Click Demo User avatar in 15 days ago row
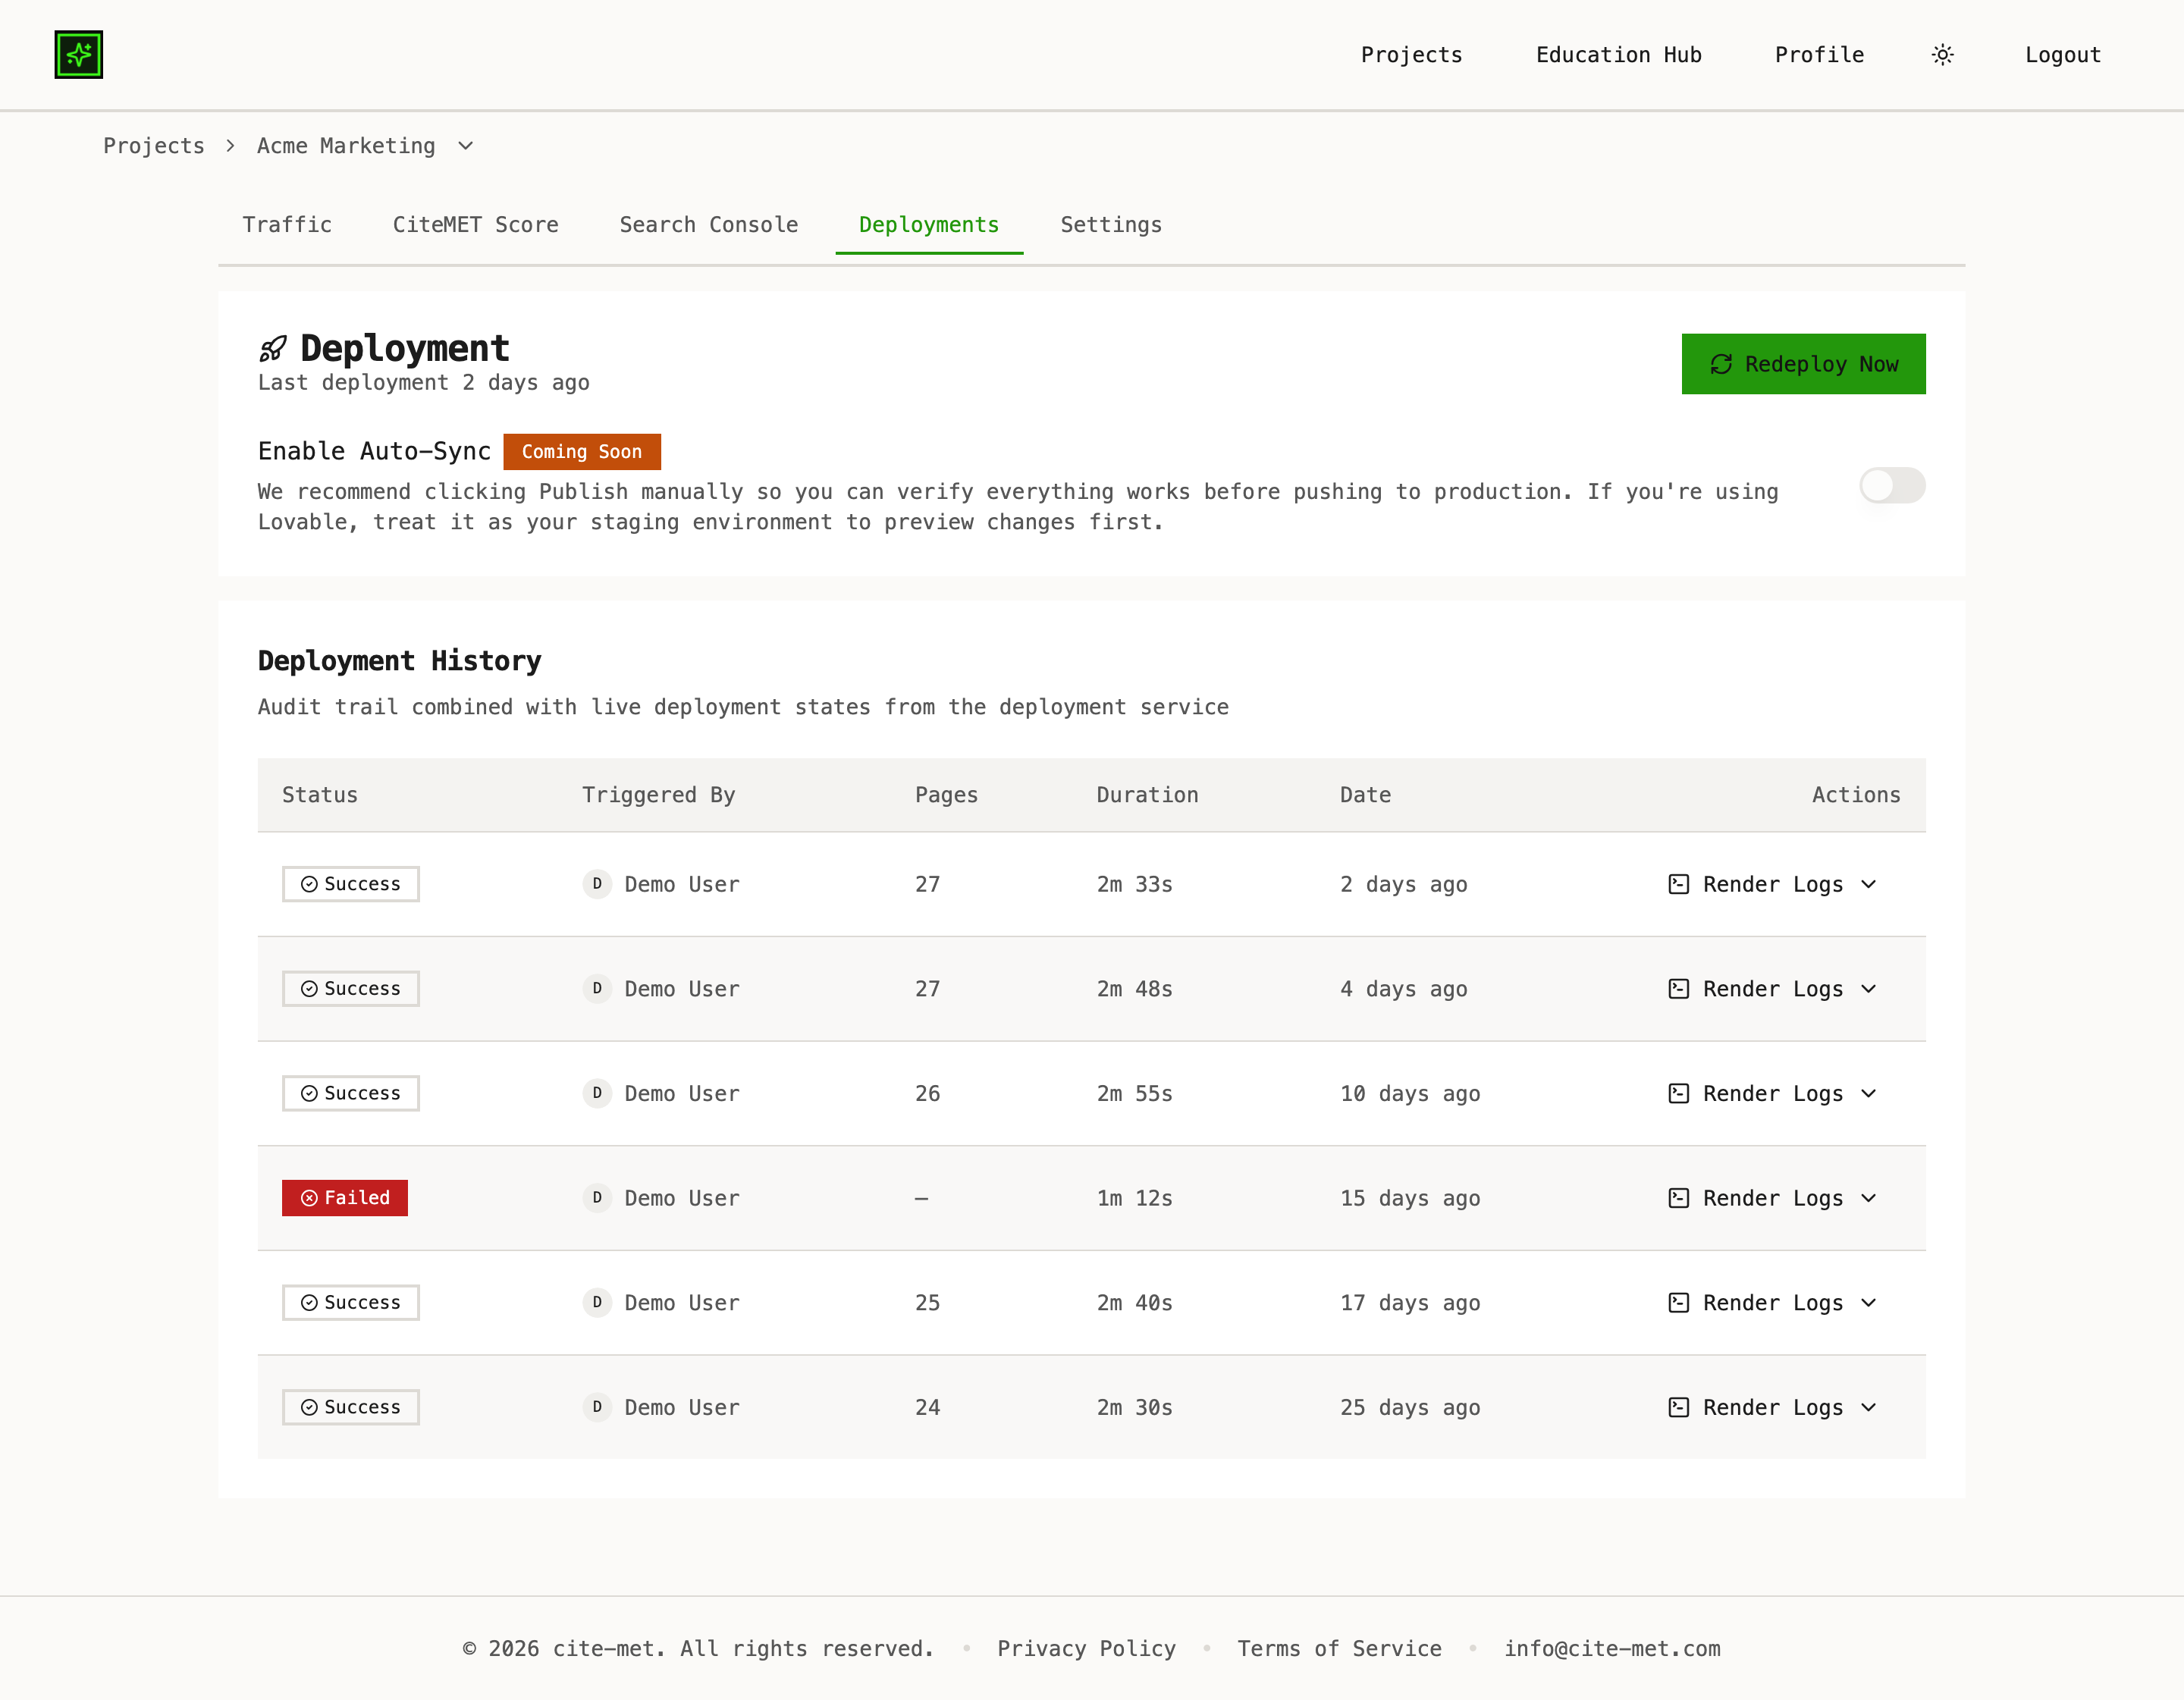The width and height of the screenshot is (2184, 1700). click(x=597, y=1198)
